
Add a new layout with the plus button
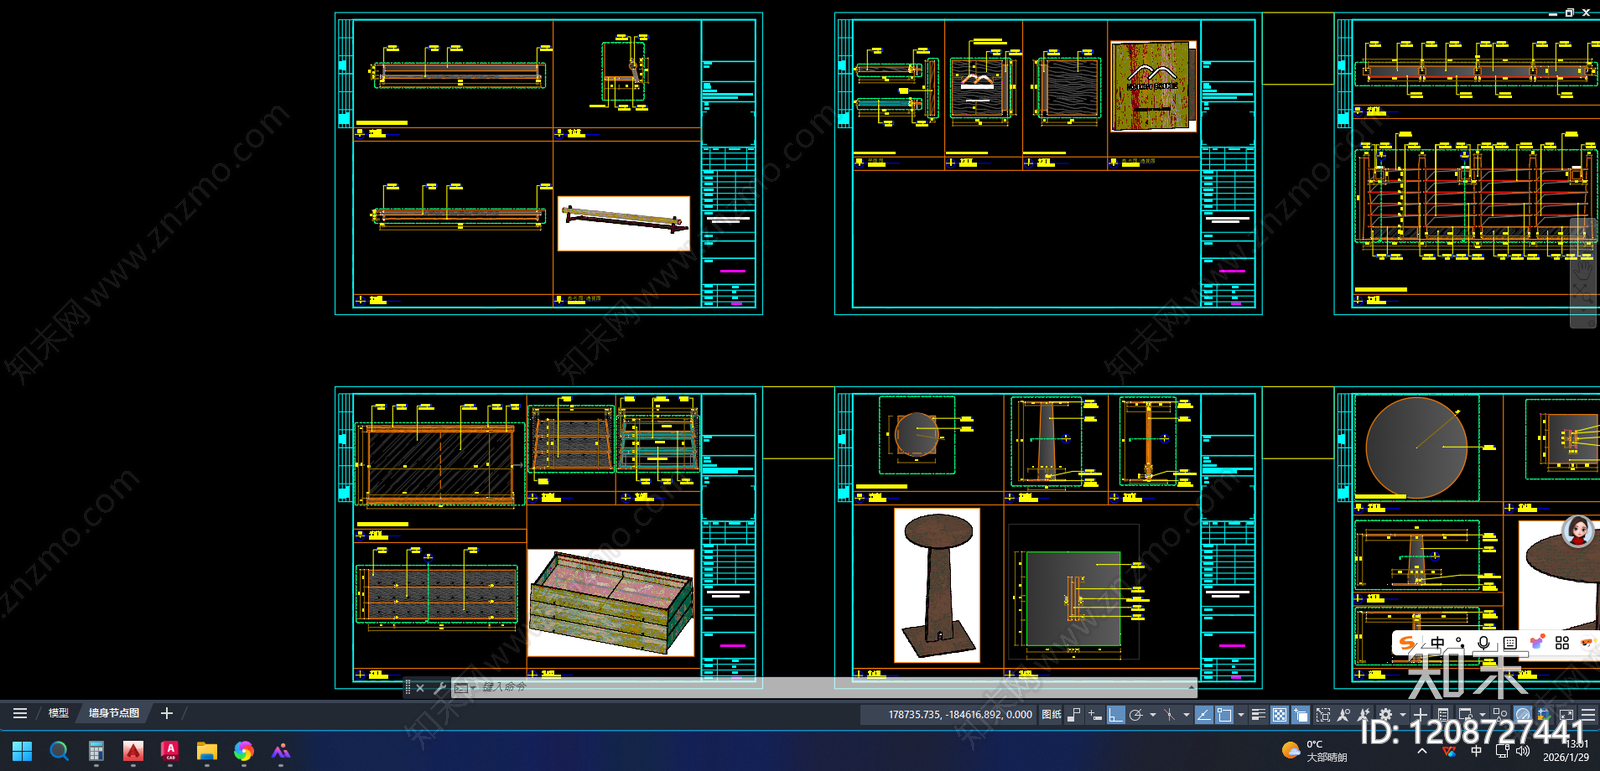(x=167, y=713)
